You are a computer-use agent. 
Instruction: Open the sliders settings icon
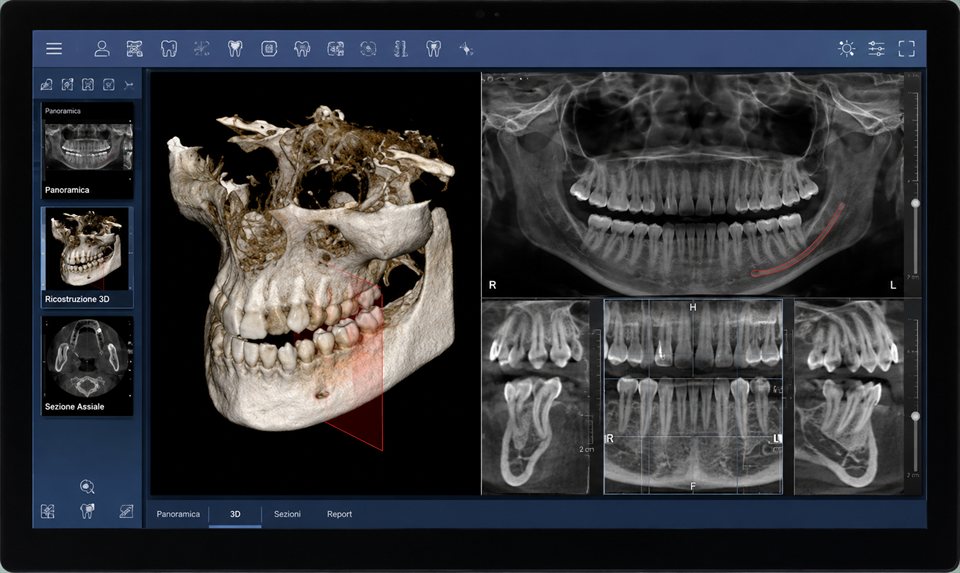point(876,48)
